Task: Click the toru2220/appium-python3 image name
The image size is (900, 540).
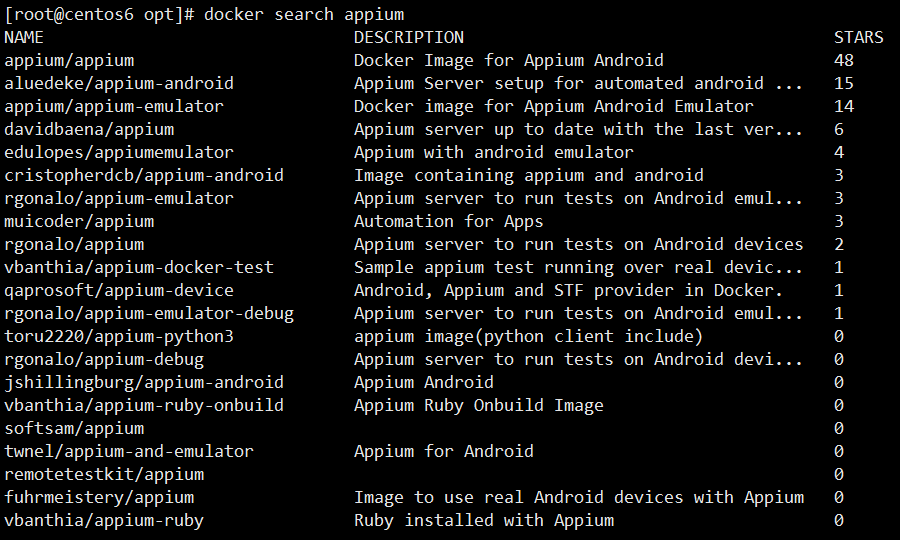Action: pyautogui.click(x=119, y=336)
